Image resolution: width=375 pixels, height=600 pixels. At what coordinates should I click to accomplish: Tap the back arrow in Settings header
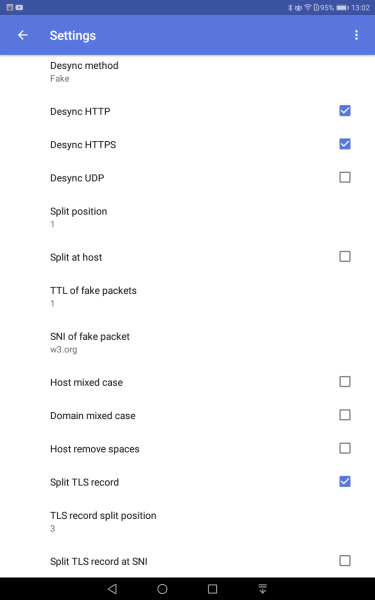click(23, 35)
